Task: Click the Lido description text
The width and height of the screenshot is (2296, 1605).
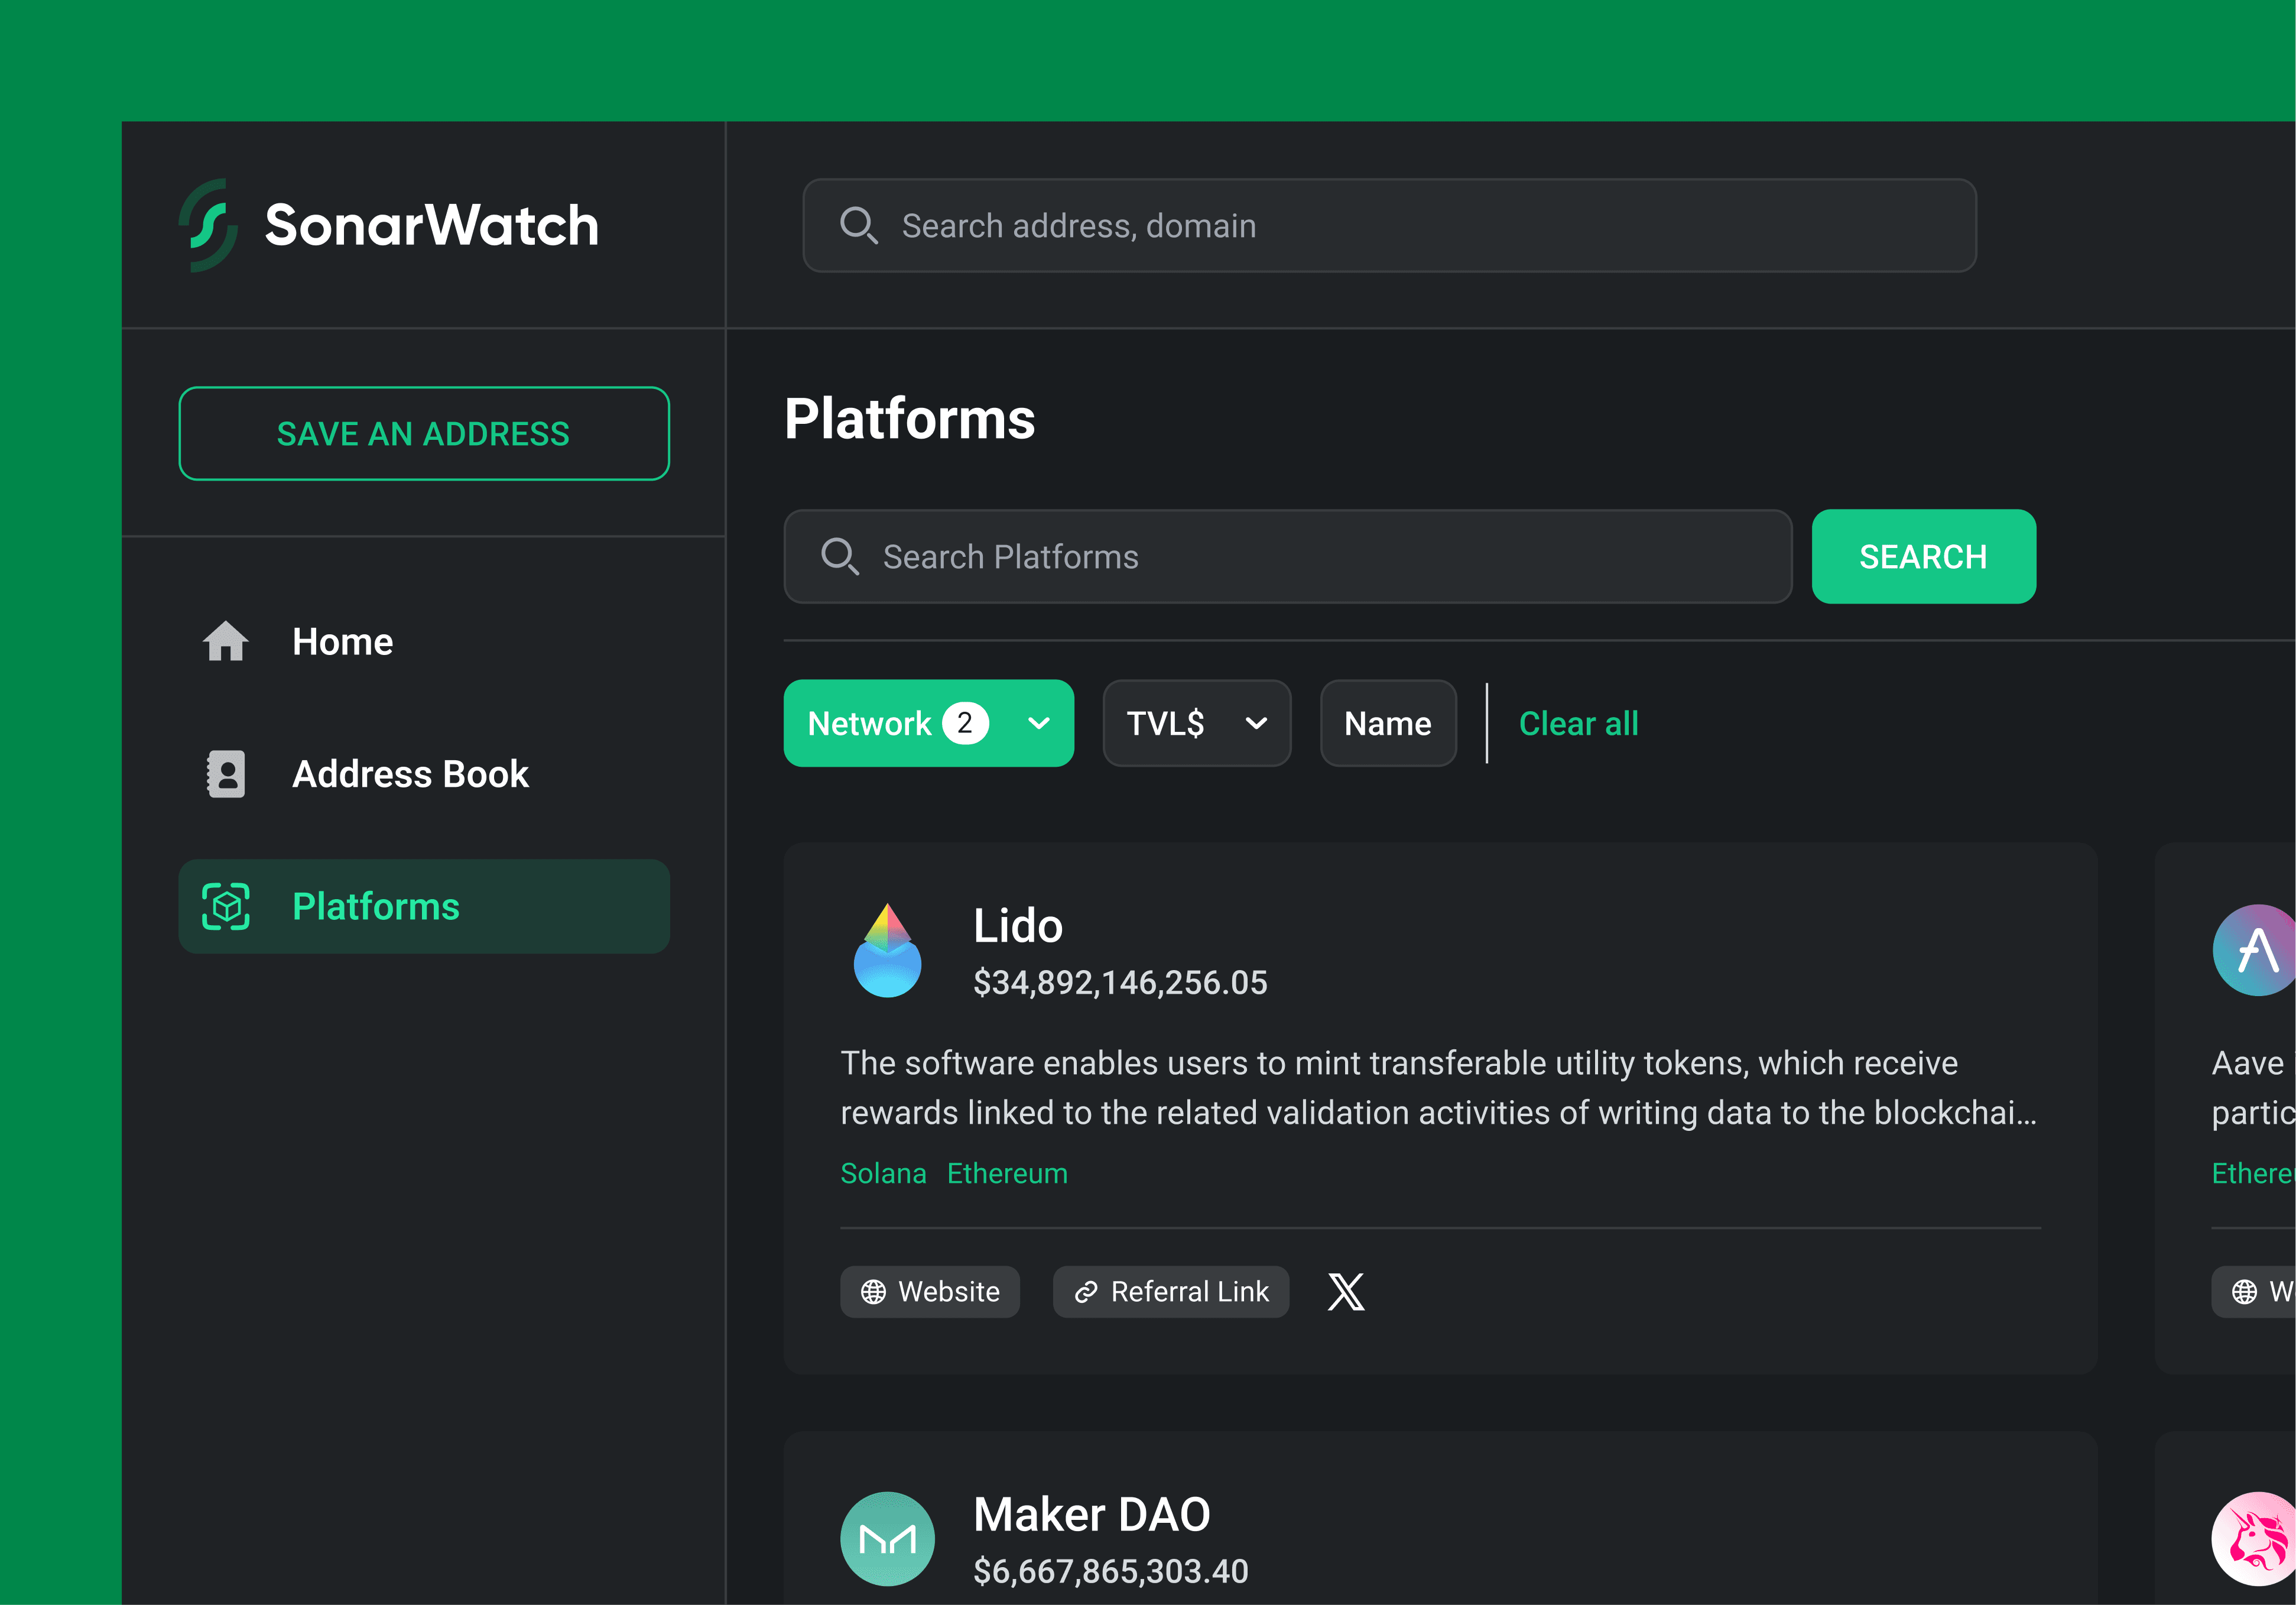Action: [x=1438, y=1088]
